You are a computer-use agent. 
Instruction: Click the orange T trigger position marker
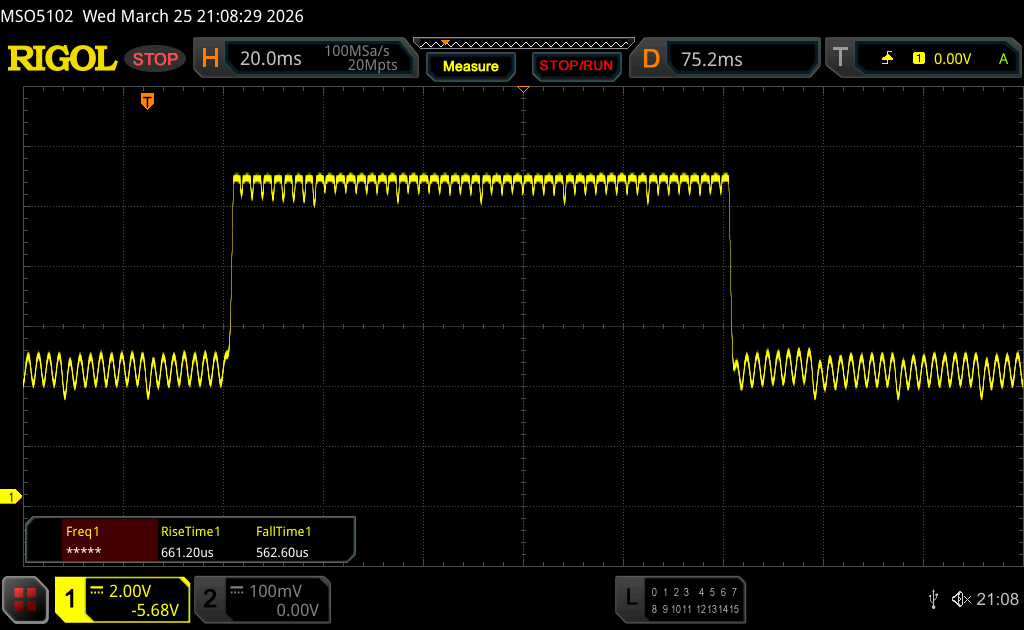(x=148, y=101)
